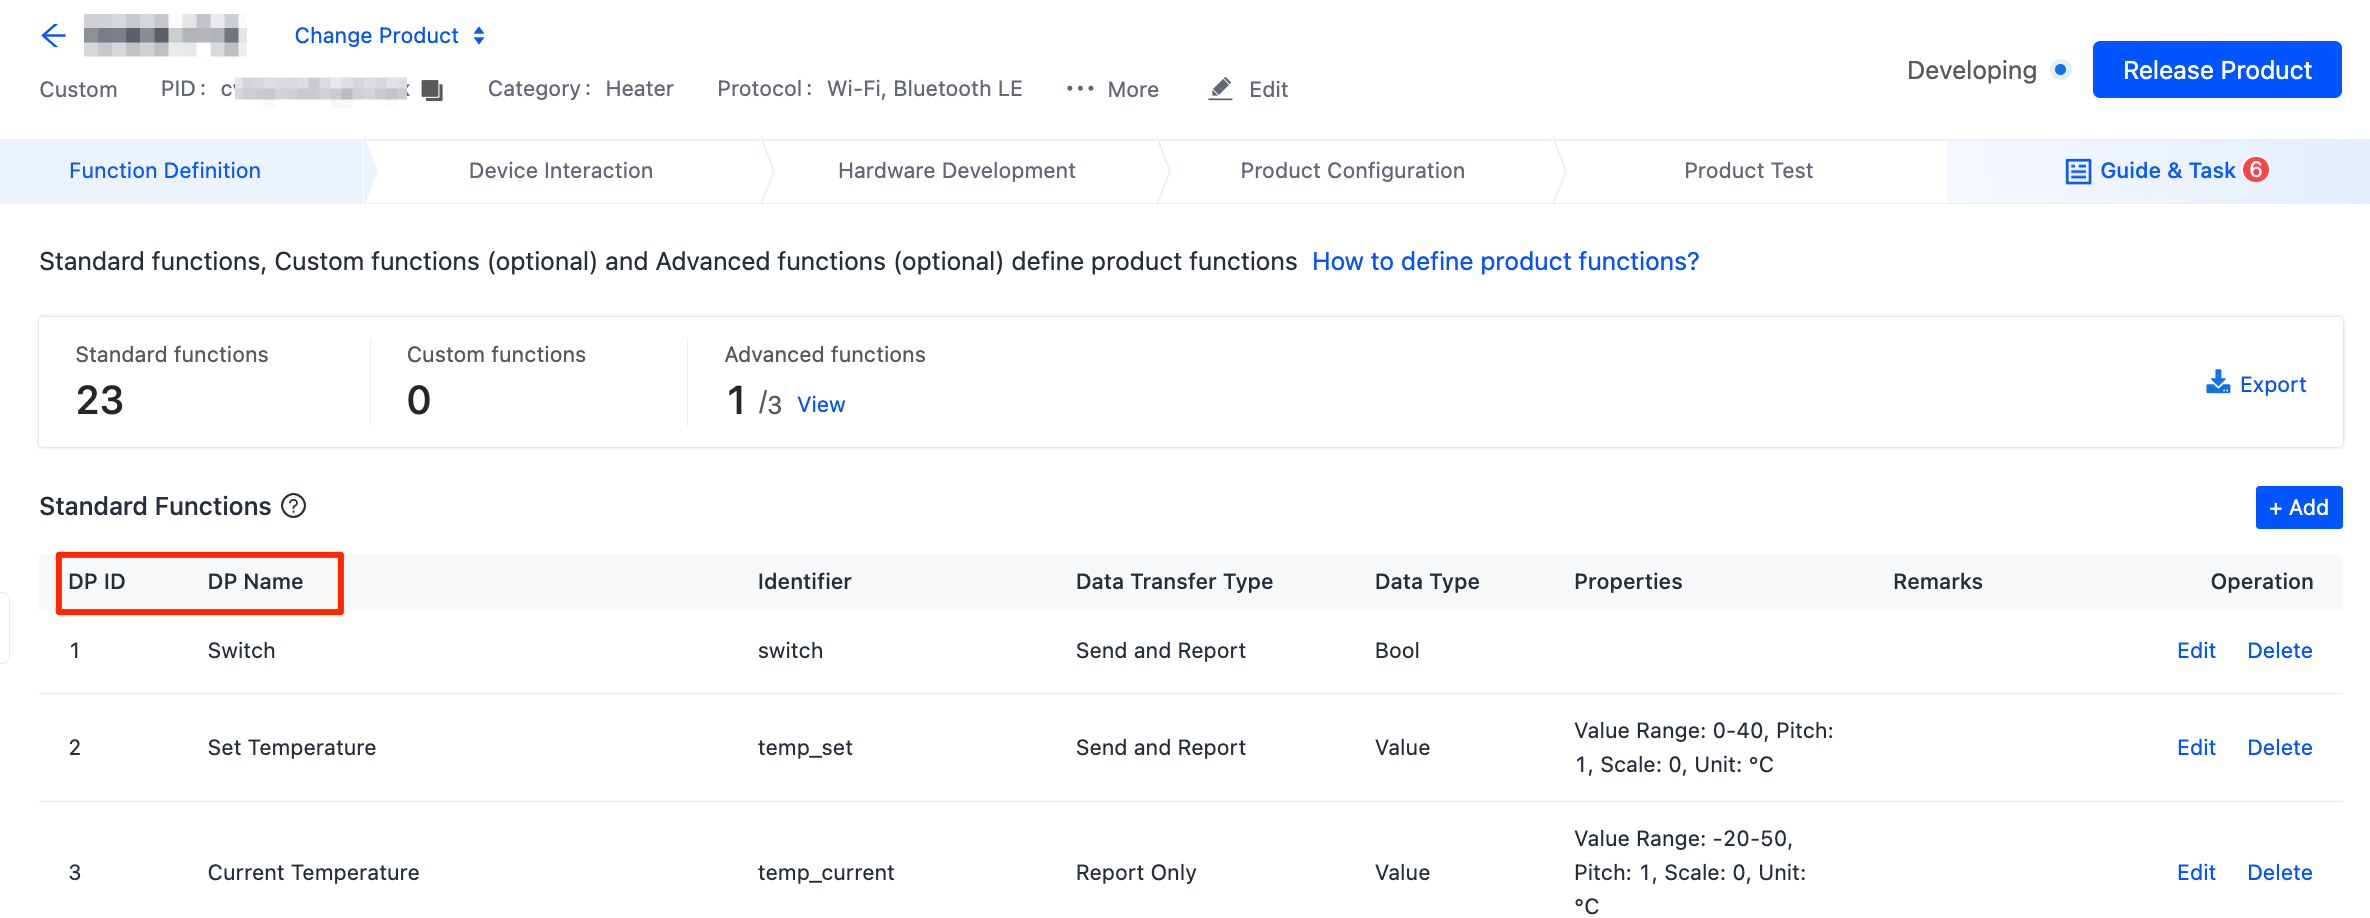Open 'How to define product functions?' link

click(x=1505, y=261)
